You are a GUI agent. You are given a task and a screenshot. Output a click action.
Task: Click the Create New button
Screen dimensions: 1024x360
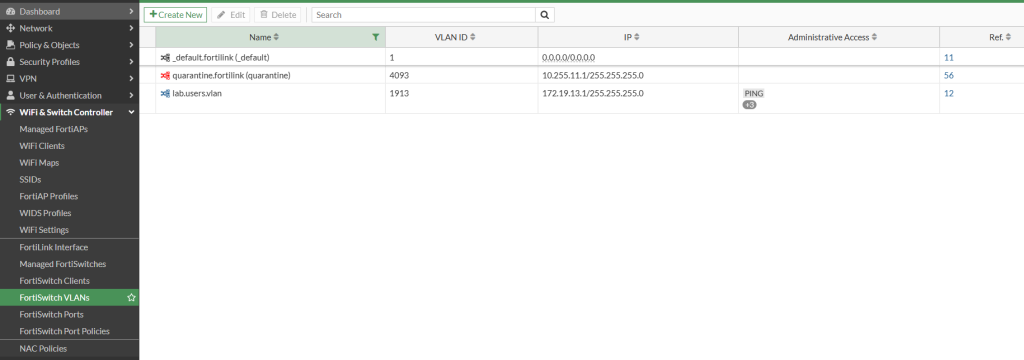pos(176,14)
